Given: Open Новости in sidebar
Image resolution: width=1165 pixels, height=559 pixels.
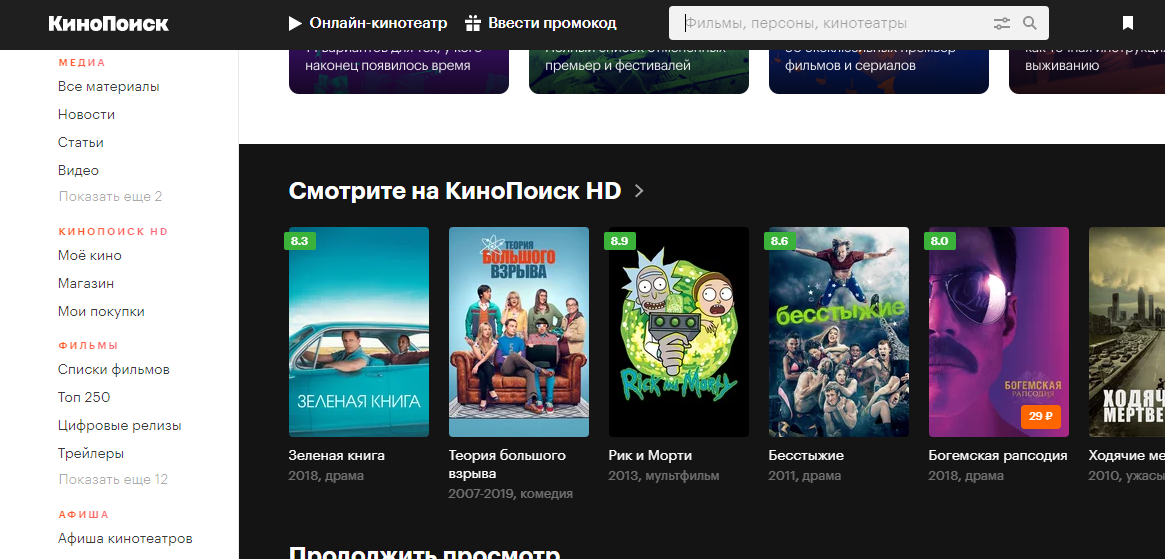Looking at the screenshot, I should point(86,115).
